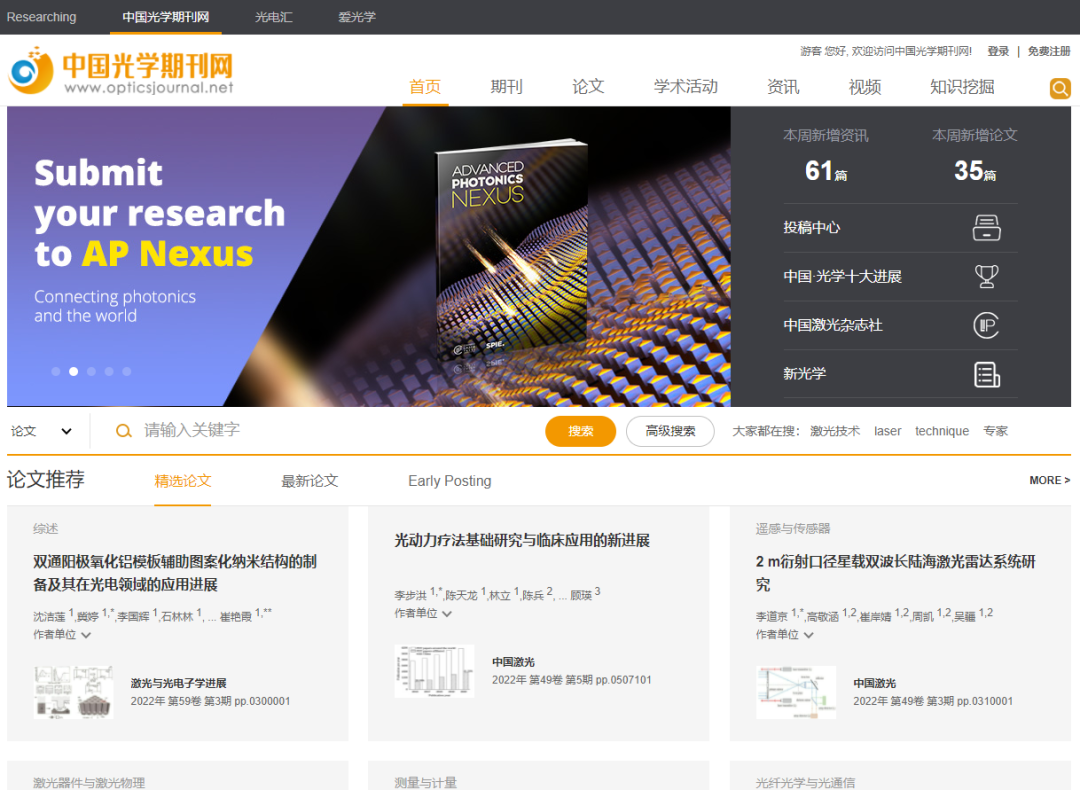Click the trending search term laser

pos(887,431)
